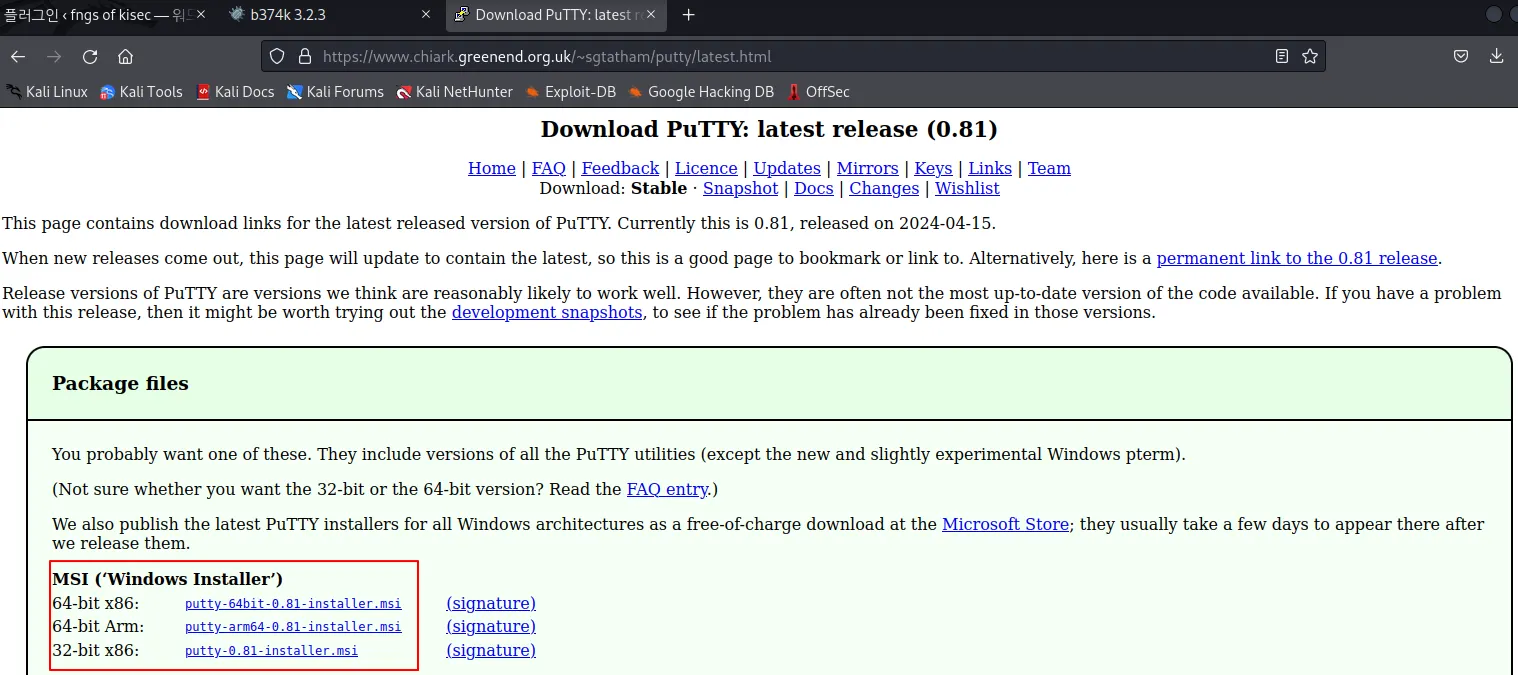1518x675 pixels.
Task: Open the Docs link
Action: click(814, 188)
